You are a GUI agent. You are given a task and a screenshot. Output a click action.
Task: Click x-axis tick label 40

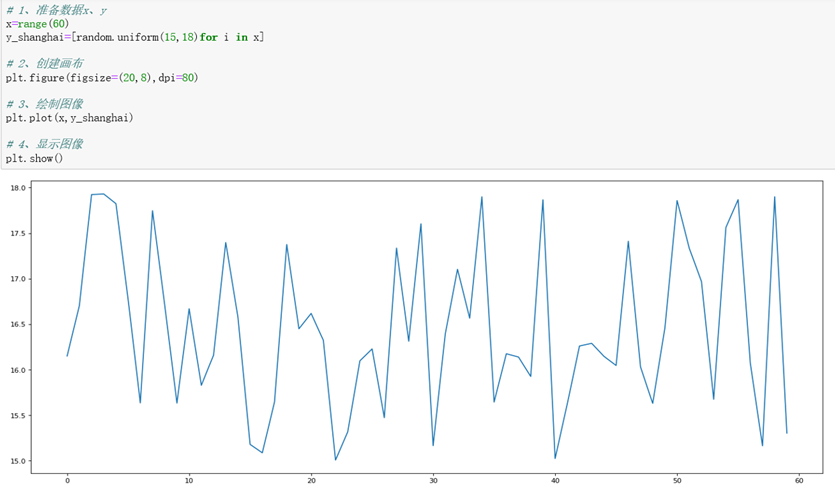(x=555, y=480)
